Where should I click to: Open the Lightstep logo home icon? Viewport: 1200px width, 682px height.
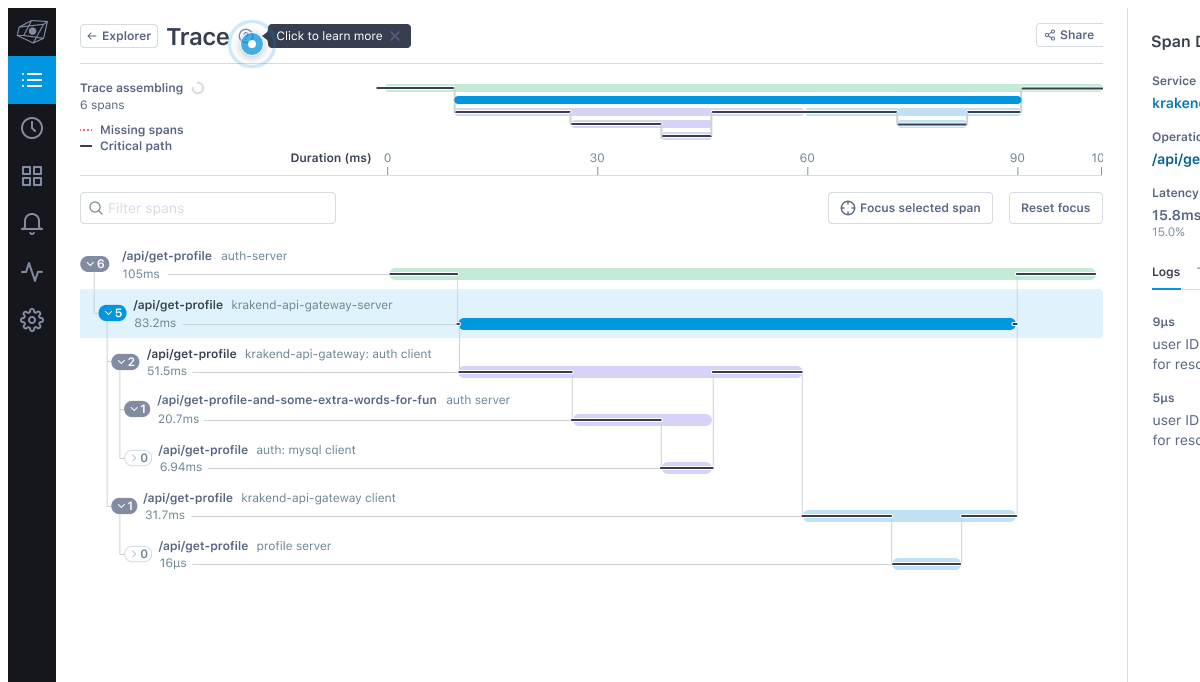coord(32,32)
